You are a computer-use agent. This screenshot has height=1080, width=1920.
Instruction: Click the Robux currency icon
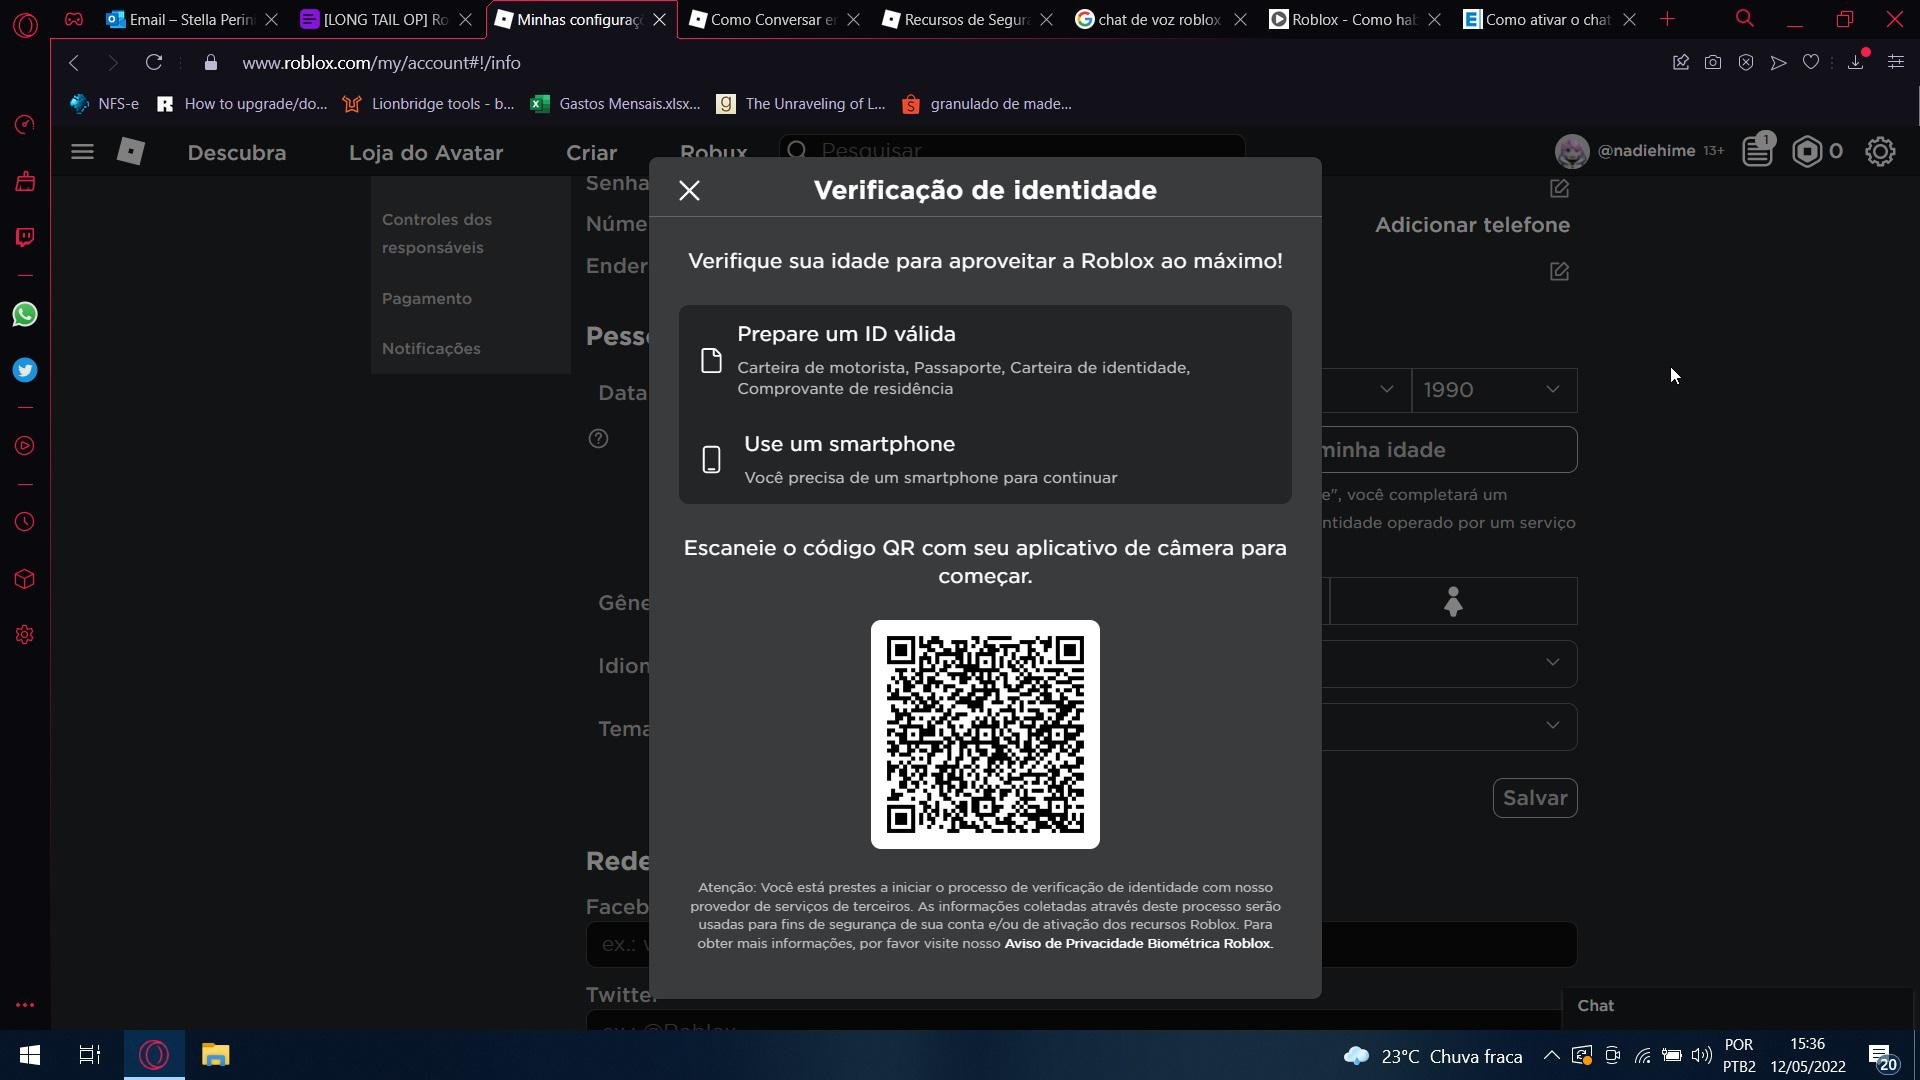pyautogui.click(x=1807, y=150)
